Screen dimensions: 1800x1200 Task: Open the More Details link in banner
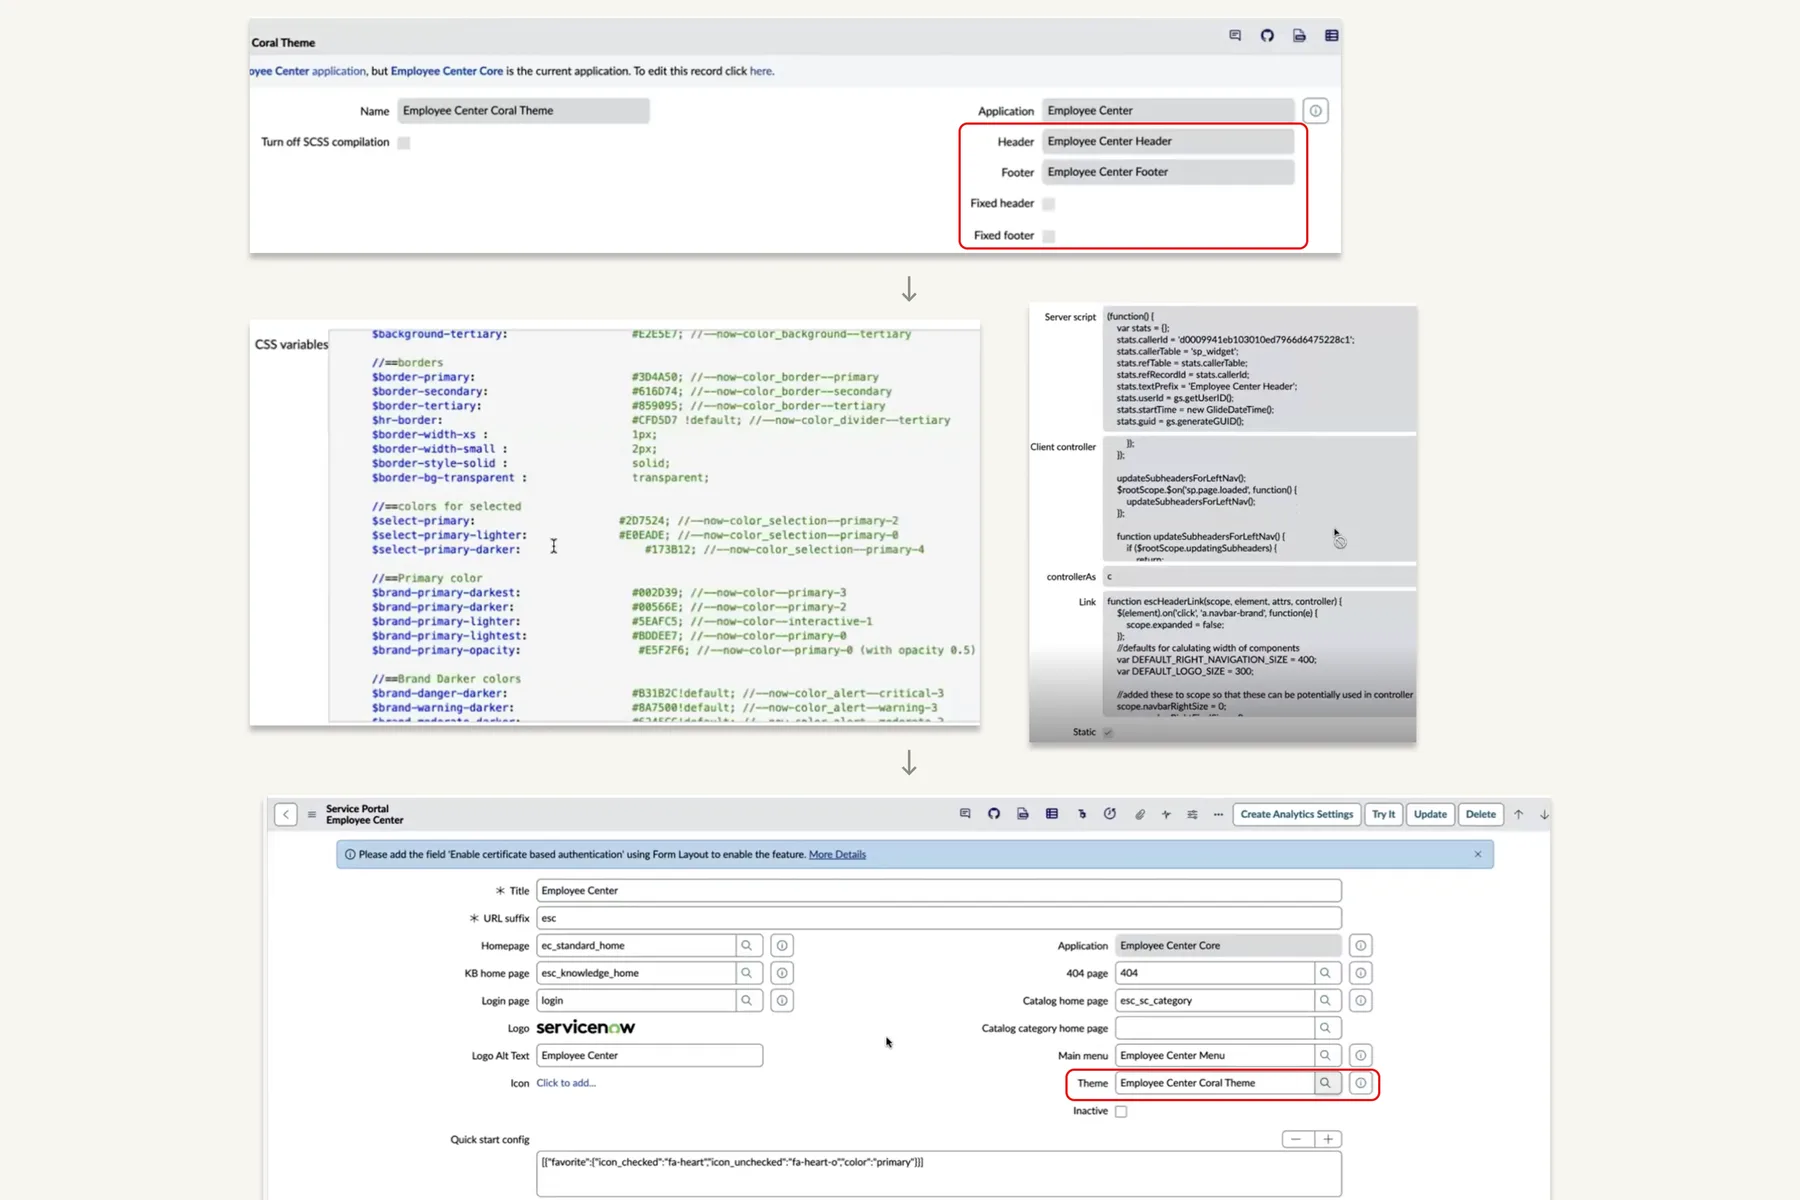(837, 854)
